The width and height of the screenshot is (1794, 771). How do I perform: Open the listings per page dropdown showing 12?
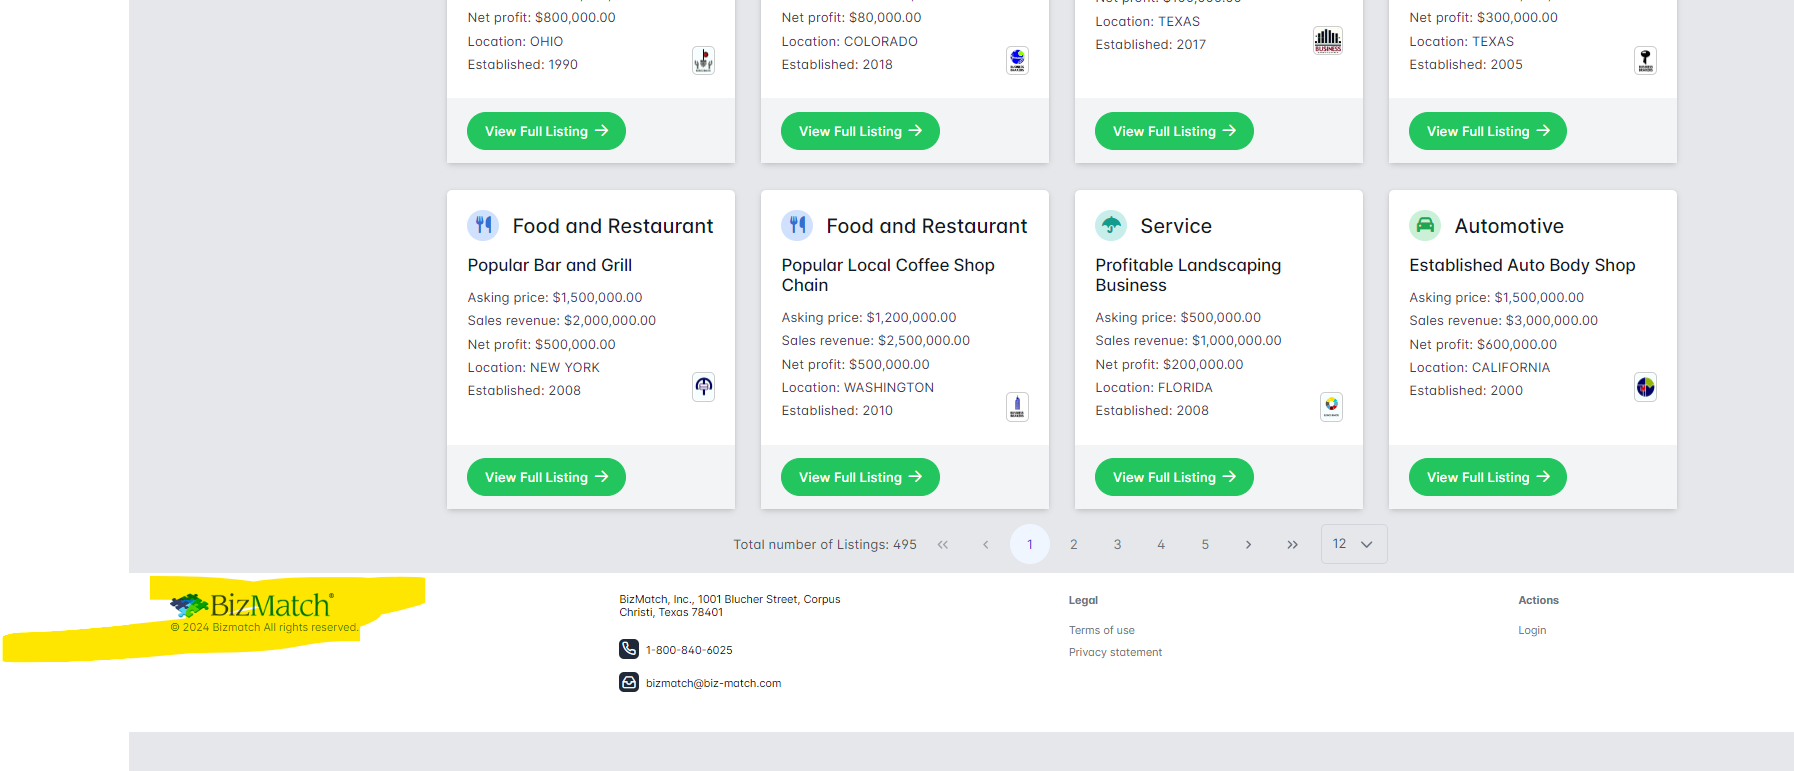tap(1353, 544)
